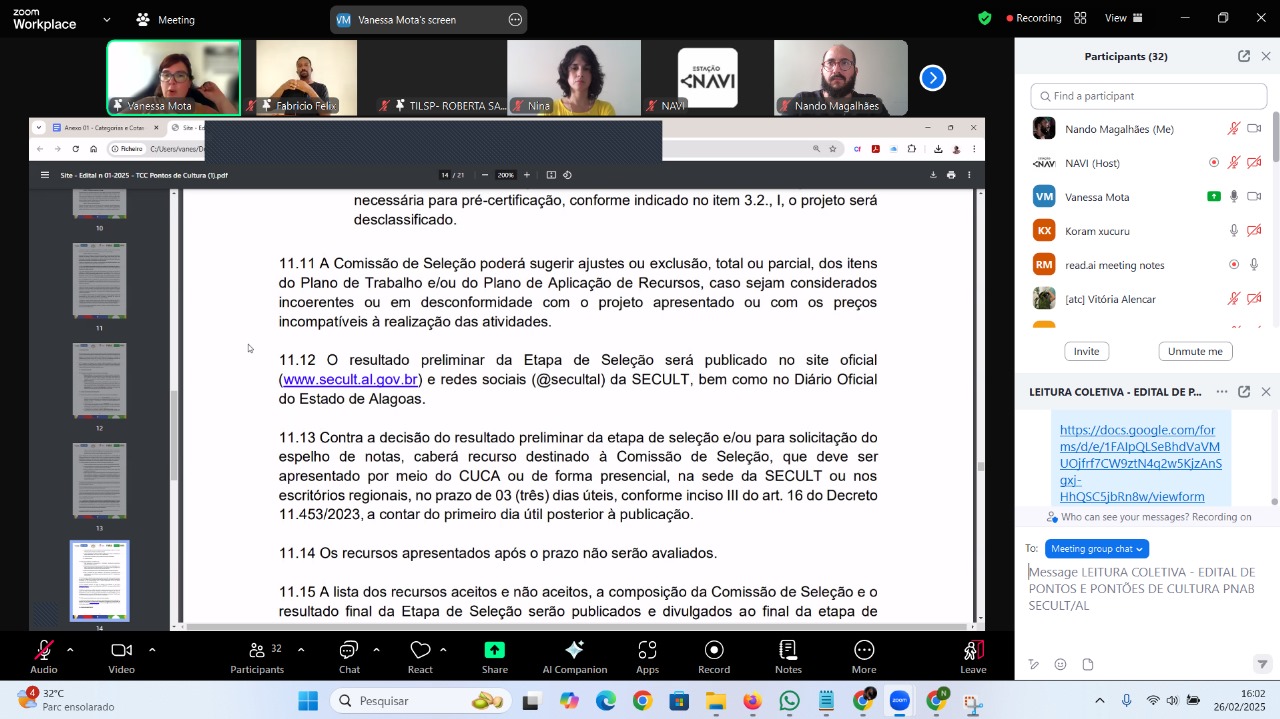Click the green Share screen icon
Screen dimensions: 1280x719
coord(495,657)
